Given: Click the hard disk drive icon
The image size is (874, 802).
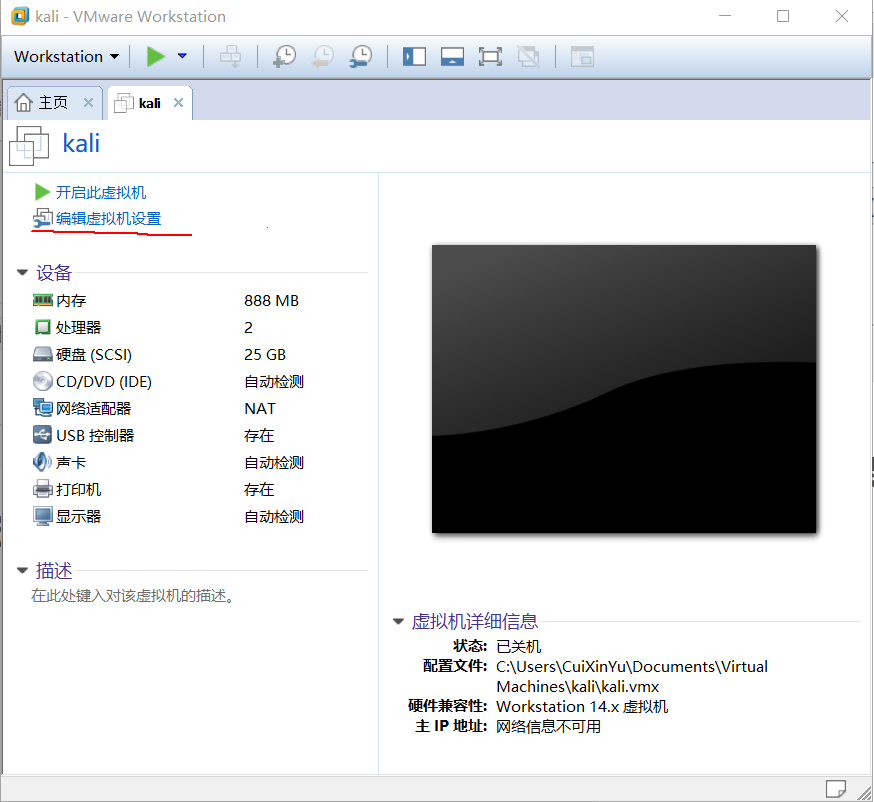Looking at the screenshot, I should [x=42, y=354].
